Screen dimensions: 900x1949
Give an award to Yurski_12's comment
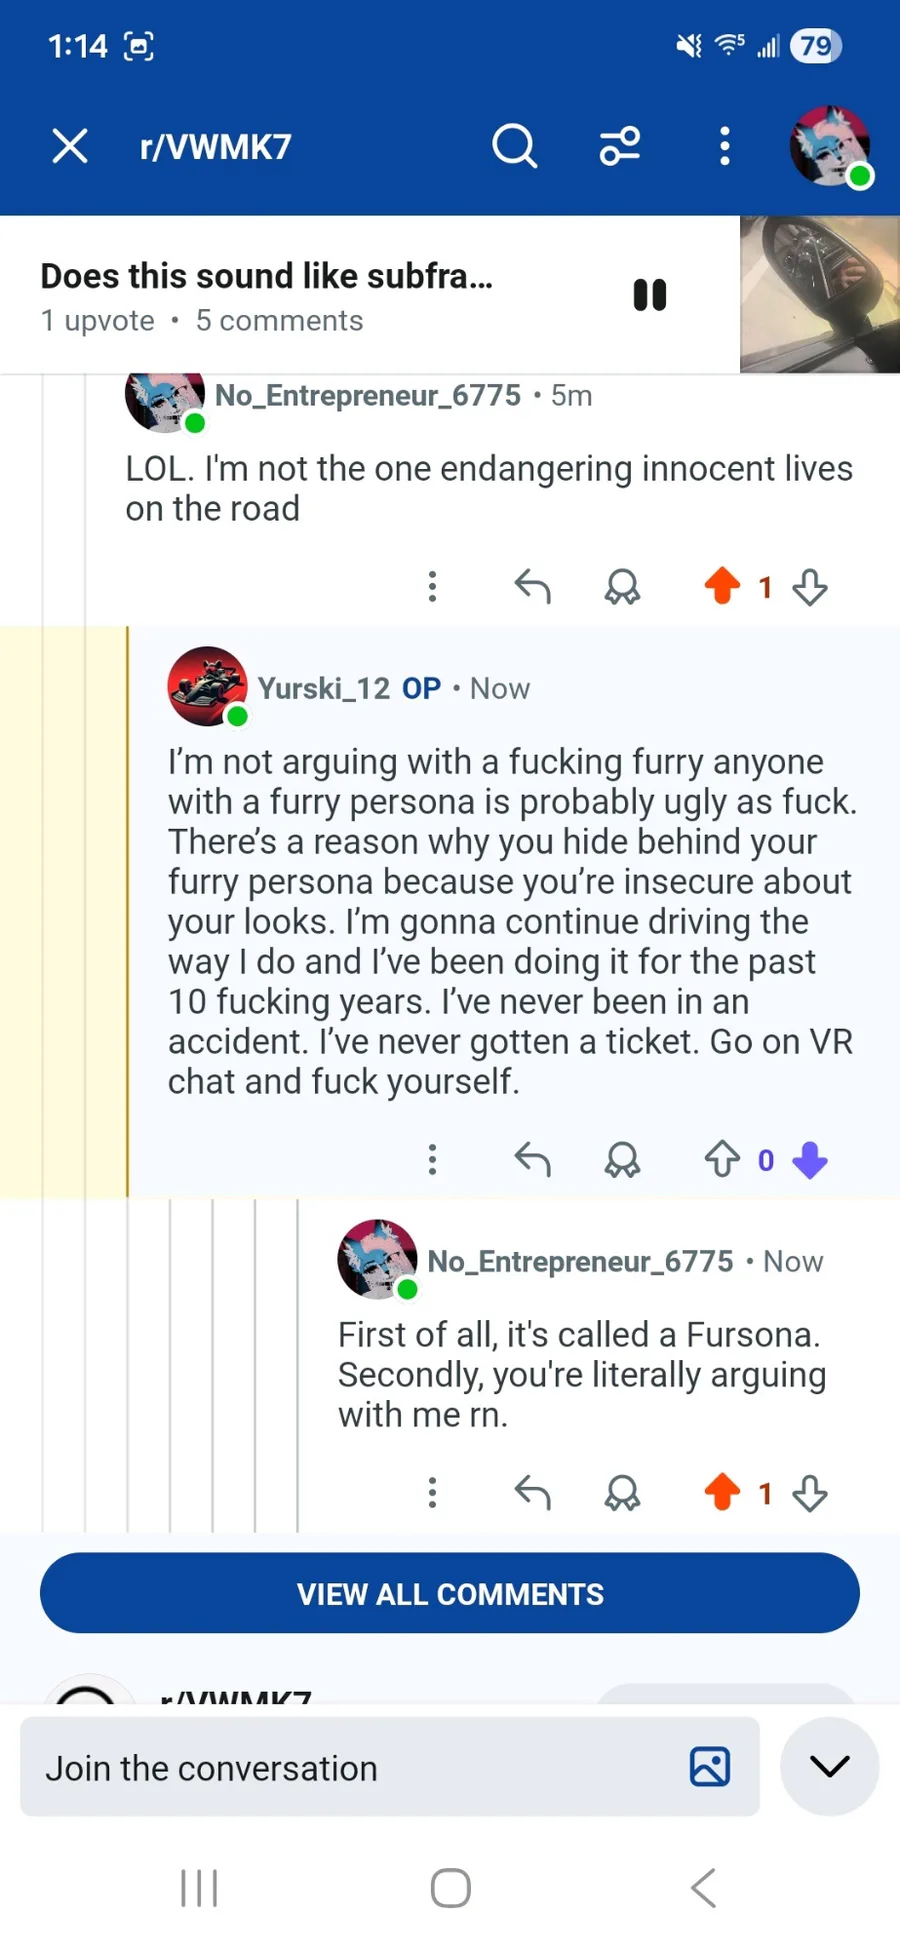coord(622,1160)
